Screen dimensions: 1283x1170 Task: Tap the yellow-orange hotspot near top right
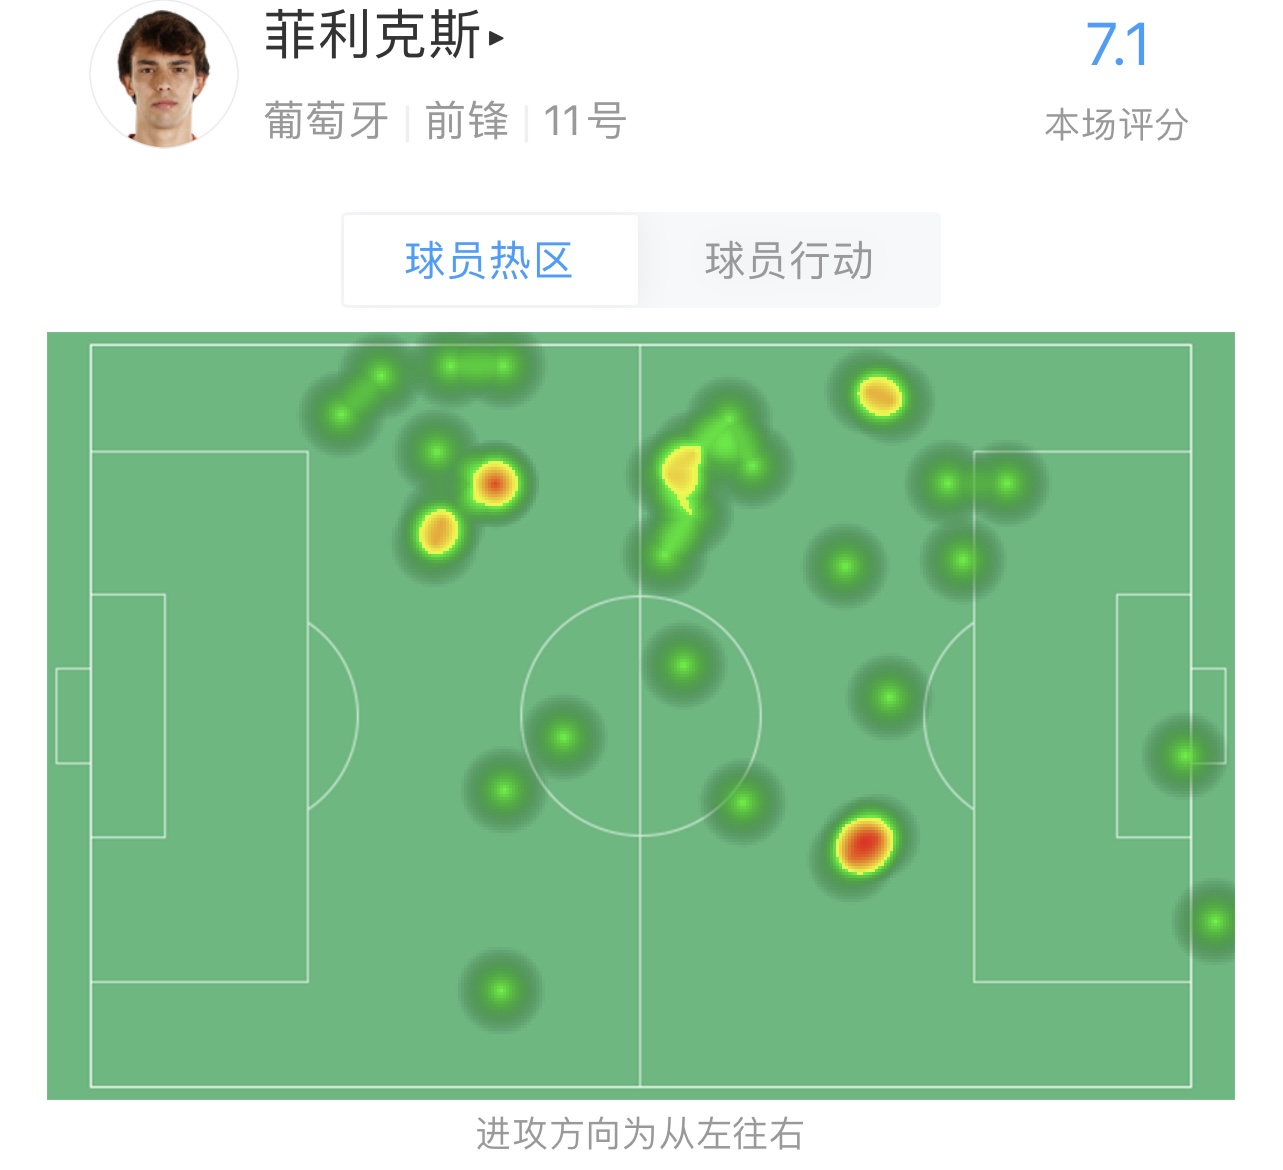point(880,396)
